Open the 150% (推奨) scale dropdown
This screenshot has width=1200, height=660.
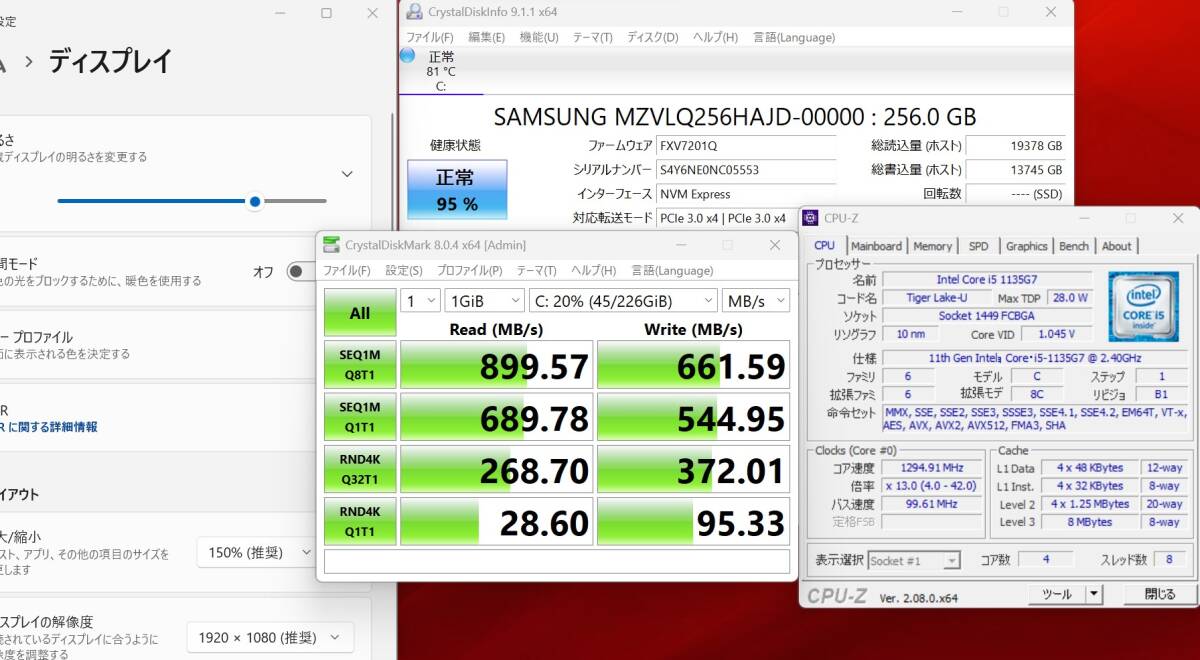tap(257, 552)
